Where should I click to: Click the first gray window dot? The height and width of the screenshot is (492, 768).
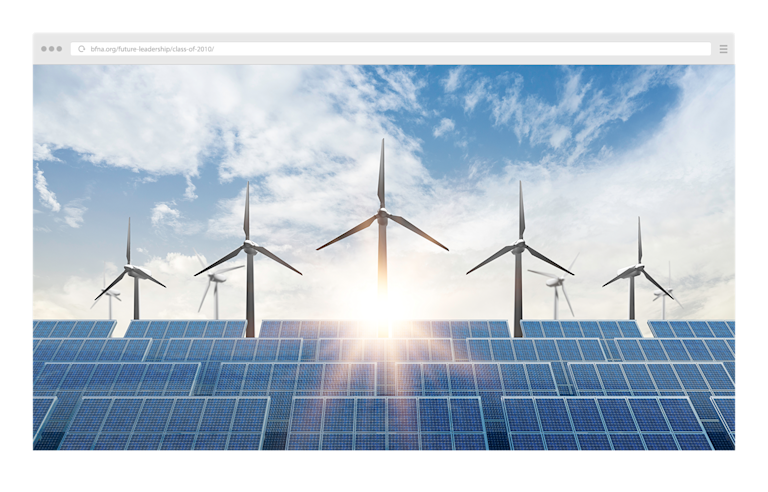pos(44,49)
